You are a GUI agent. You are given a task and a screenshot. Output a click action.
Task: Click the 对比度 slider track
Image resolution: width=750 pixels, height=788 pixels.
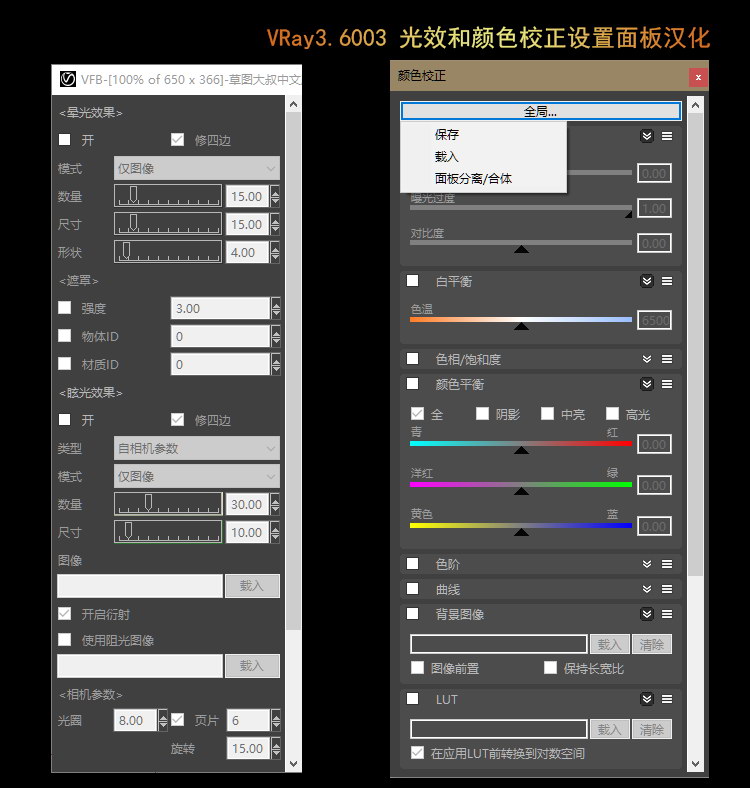[x=521, y=243]
